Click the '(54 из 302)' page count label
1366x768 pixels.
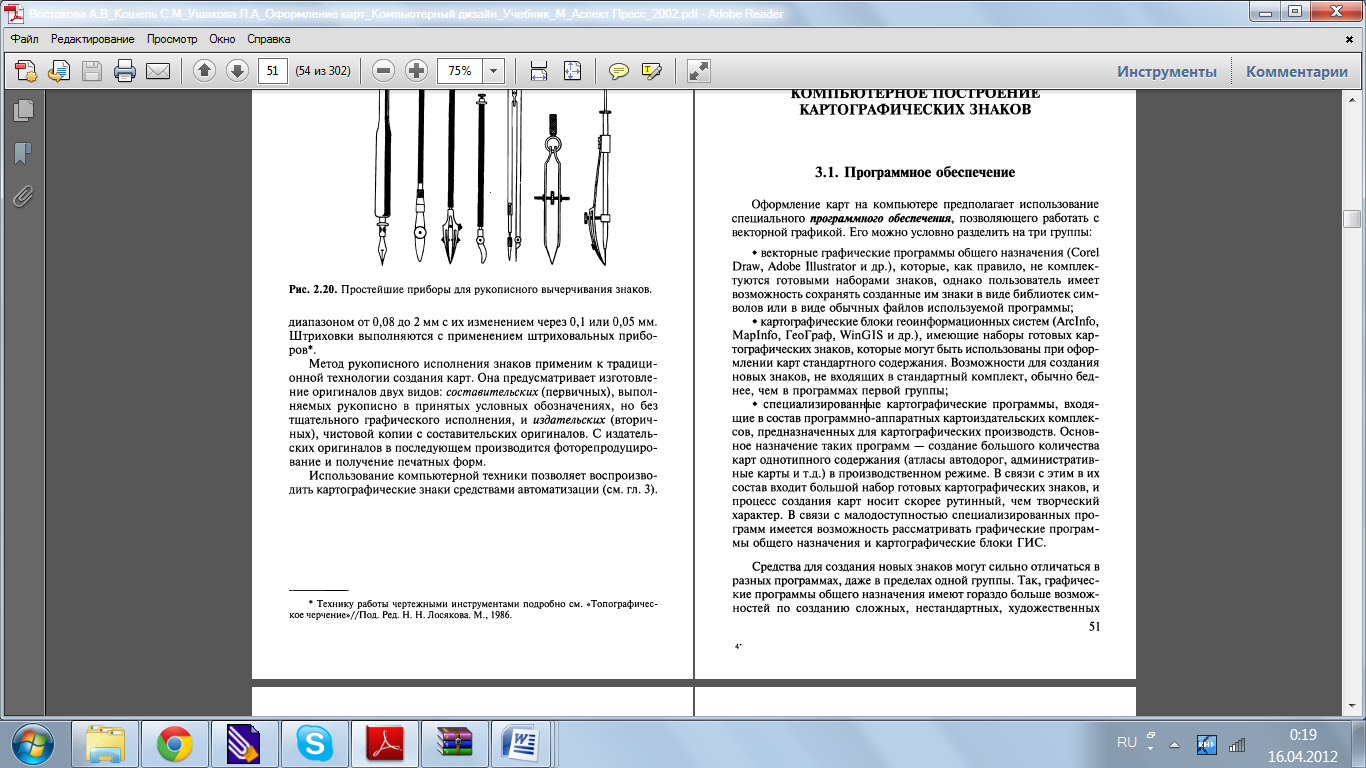[x=323, y=71]
